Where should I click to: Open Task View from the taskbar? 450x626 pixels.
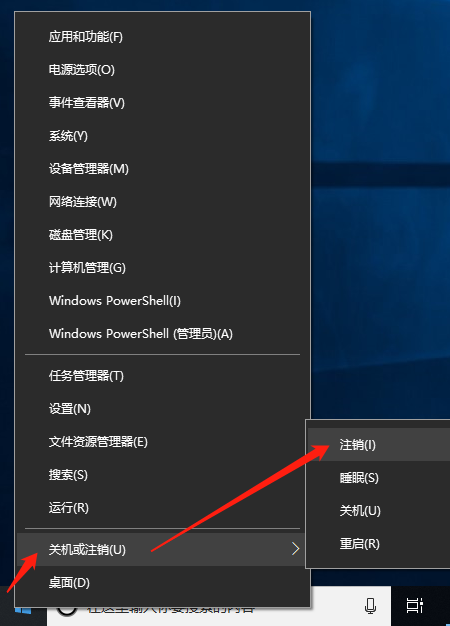pos(415,606)
